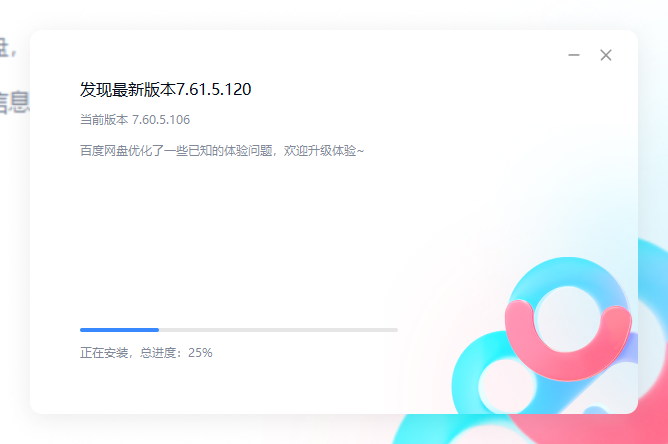Minimize the update dialog

(574, 55)
